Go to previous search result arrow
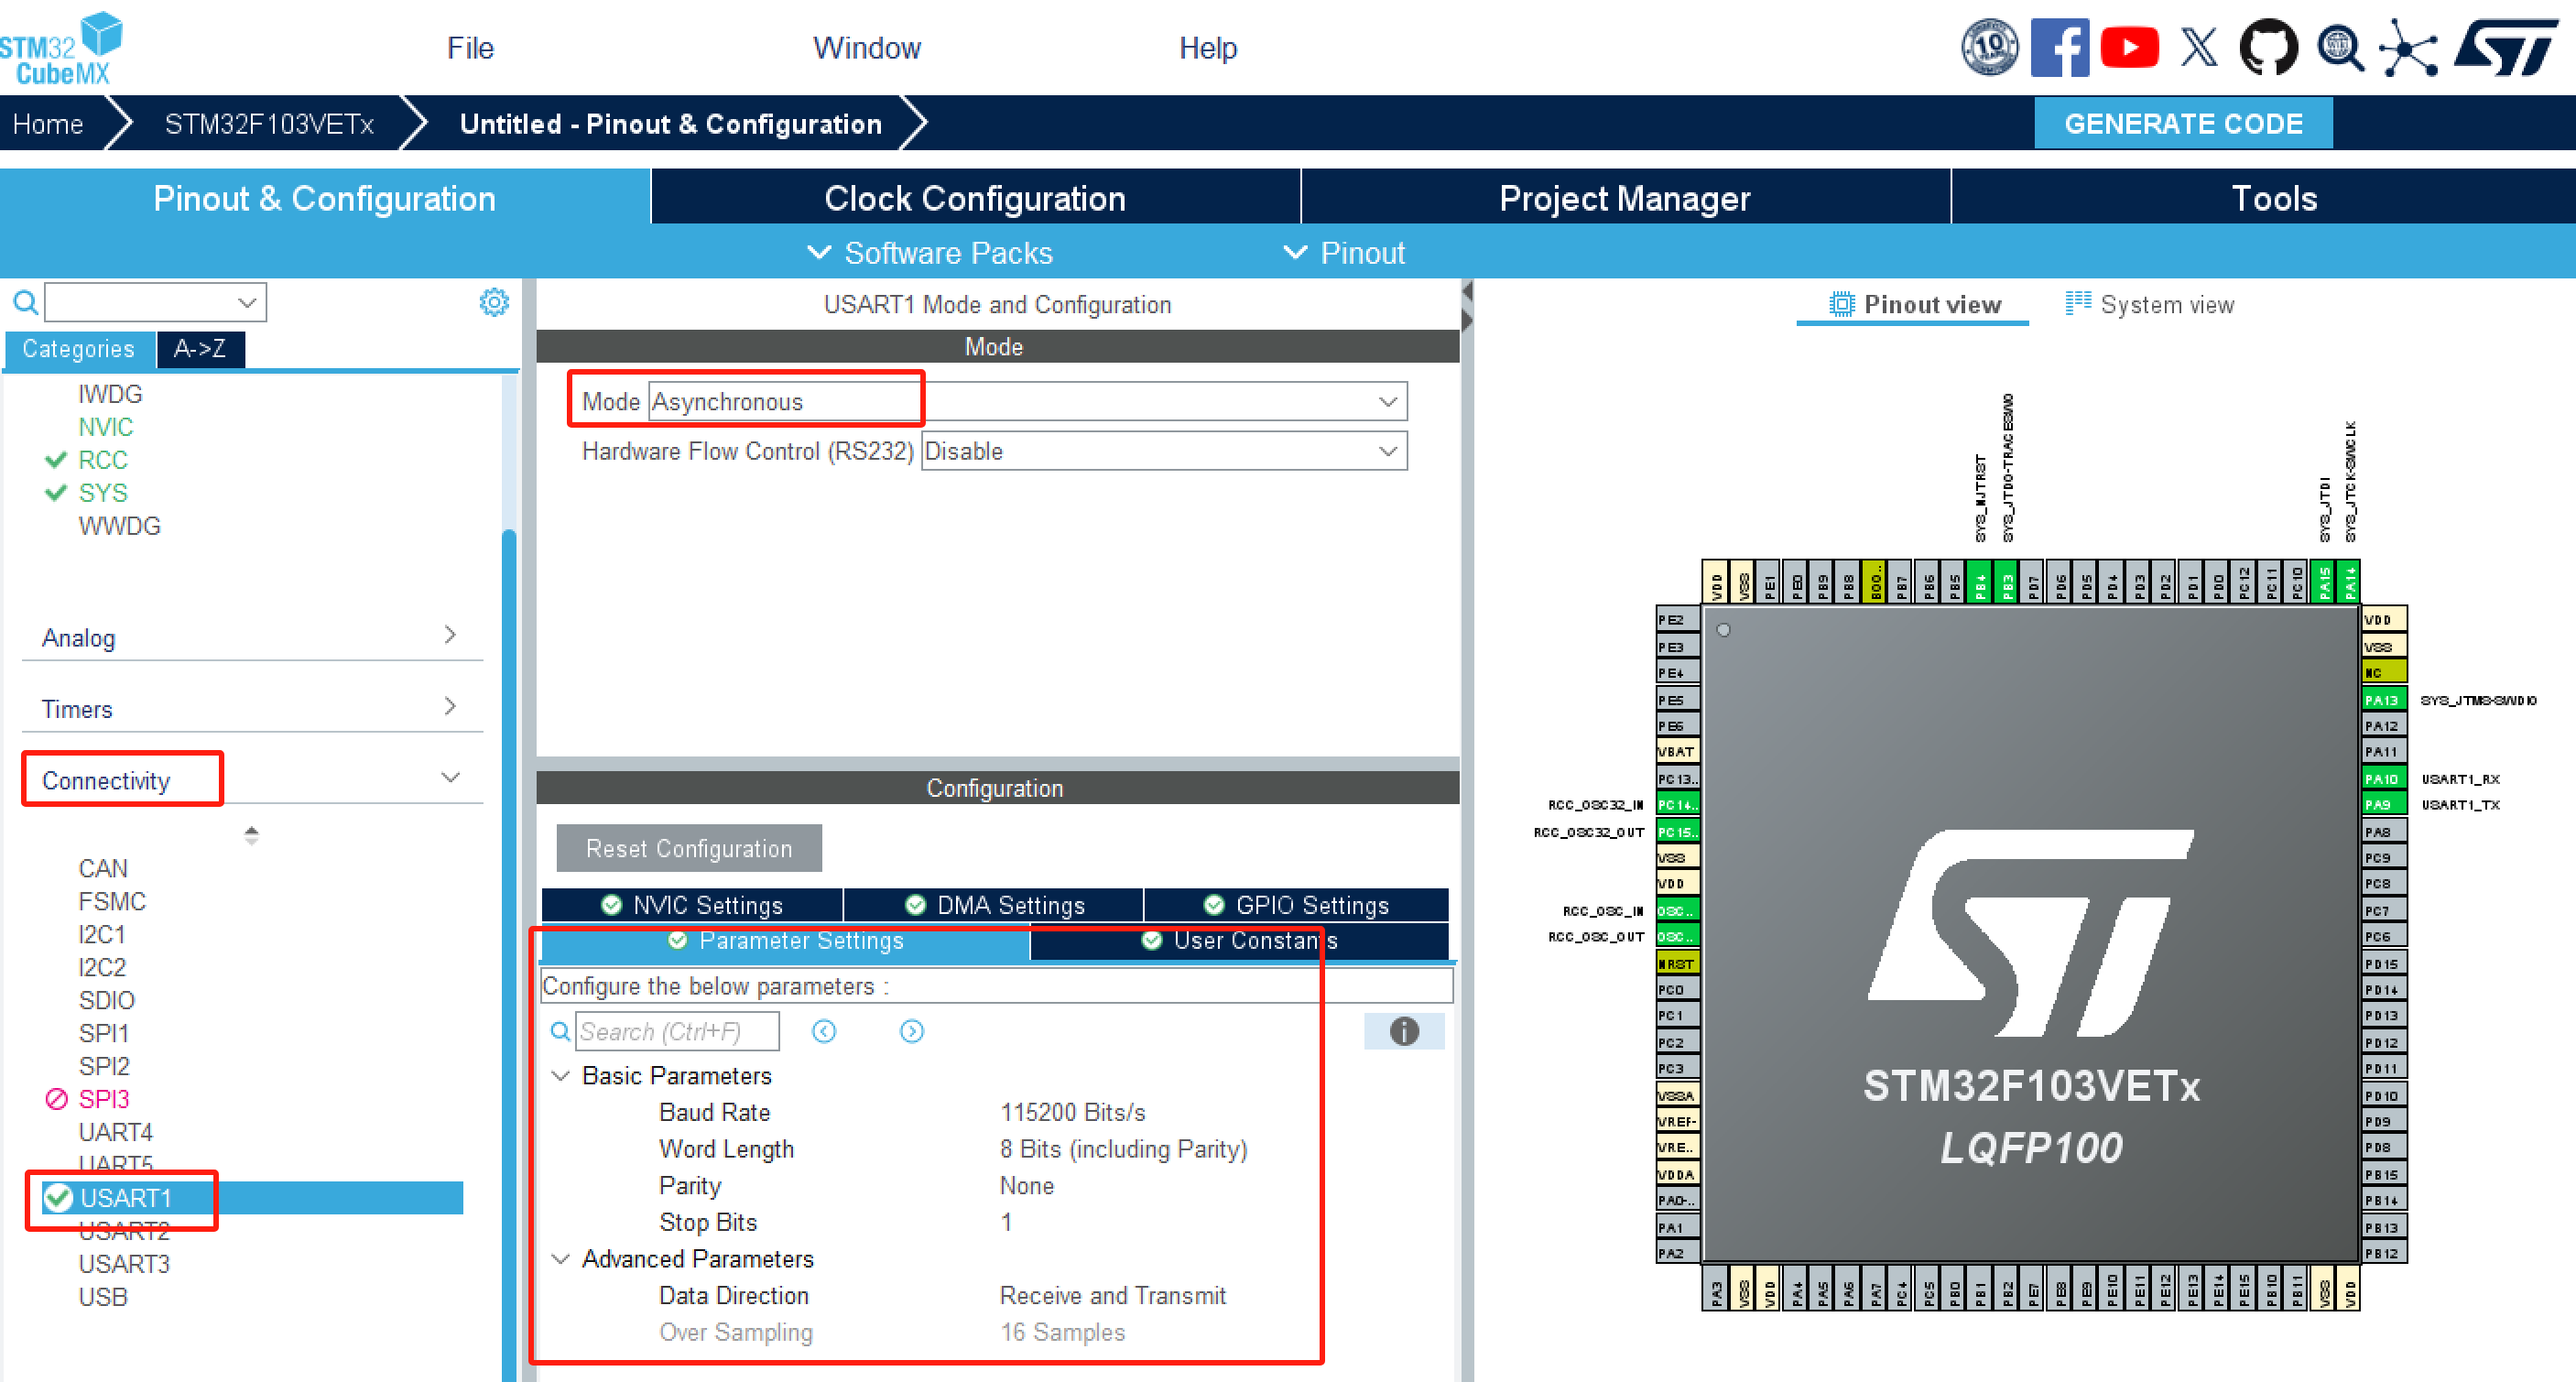Image resolution: width=2576 pixels, height=1382 pixels. click(x=824, y=1031)
